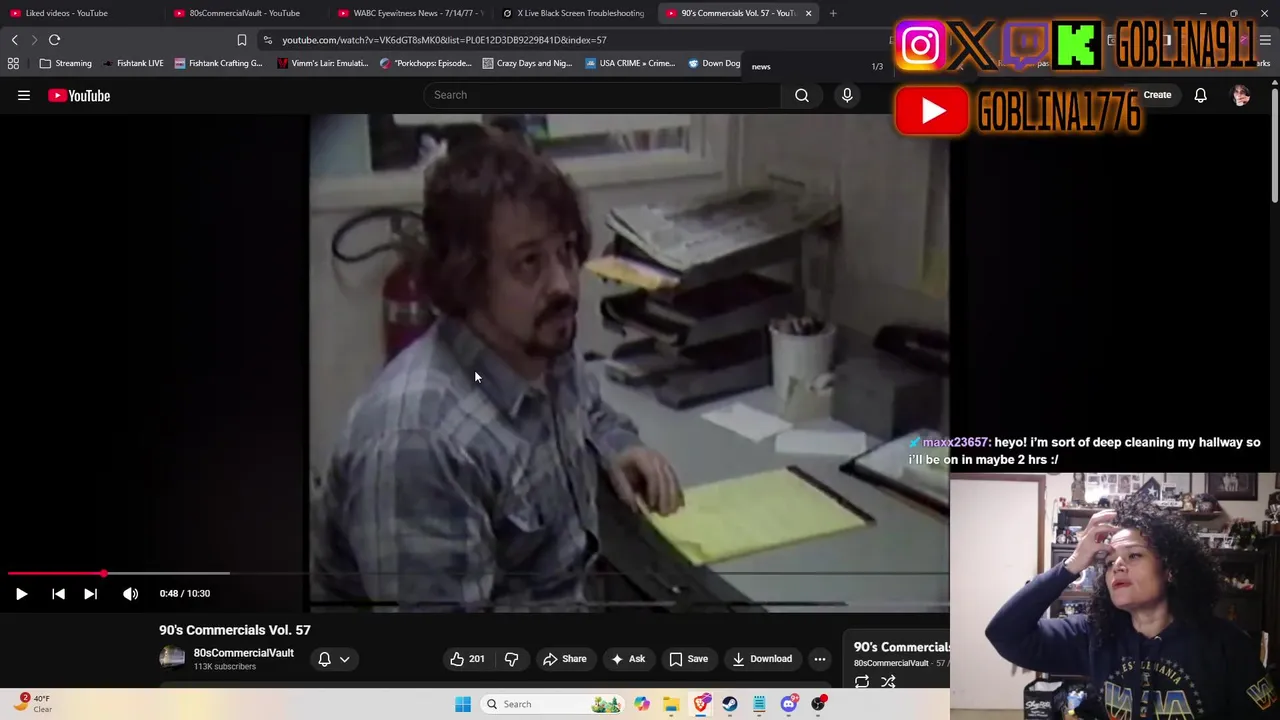
Task: Dislike the video
Action: tap(511, 659)
